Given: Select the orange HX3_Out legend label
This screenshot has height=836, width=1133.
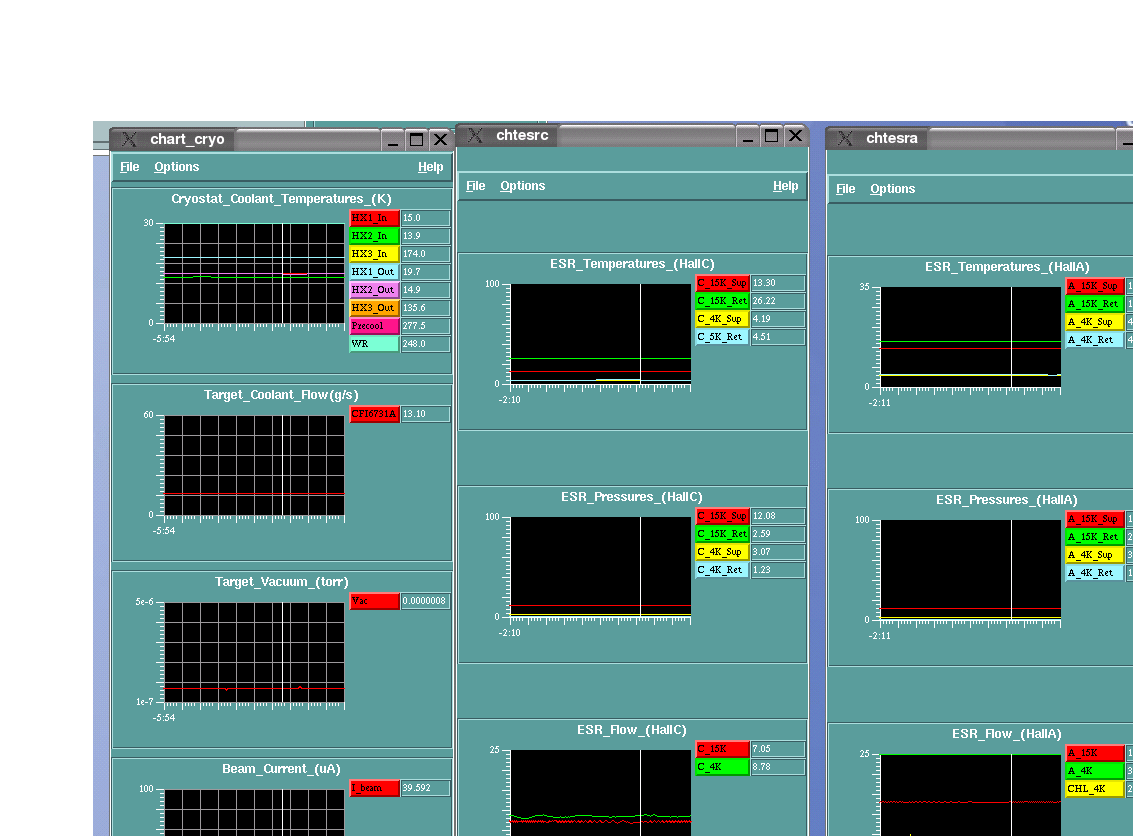Looking at the screenshot, I should pyautogui.click(x=374, y=308).
